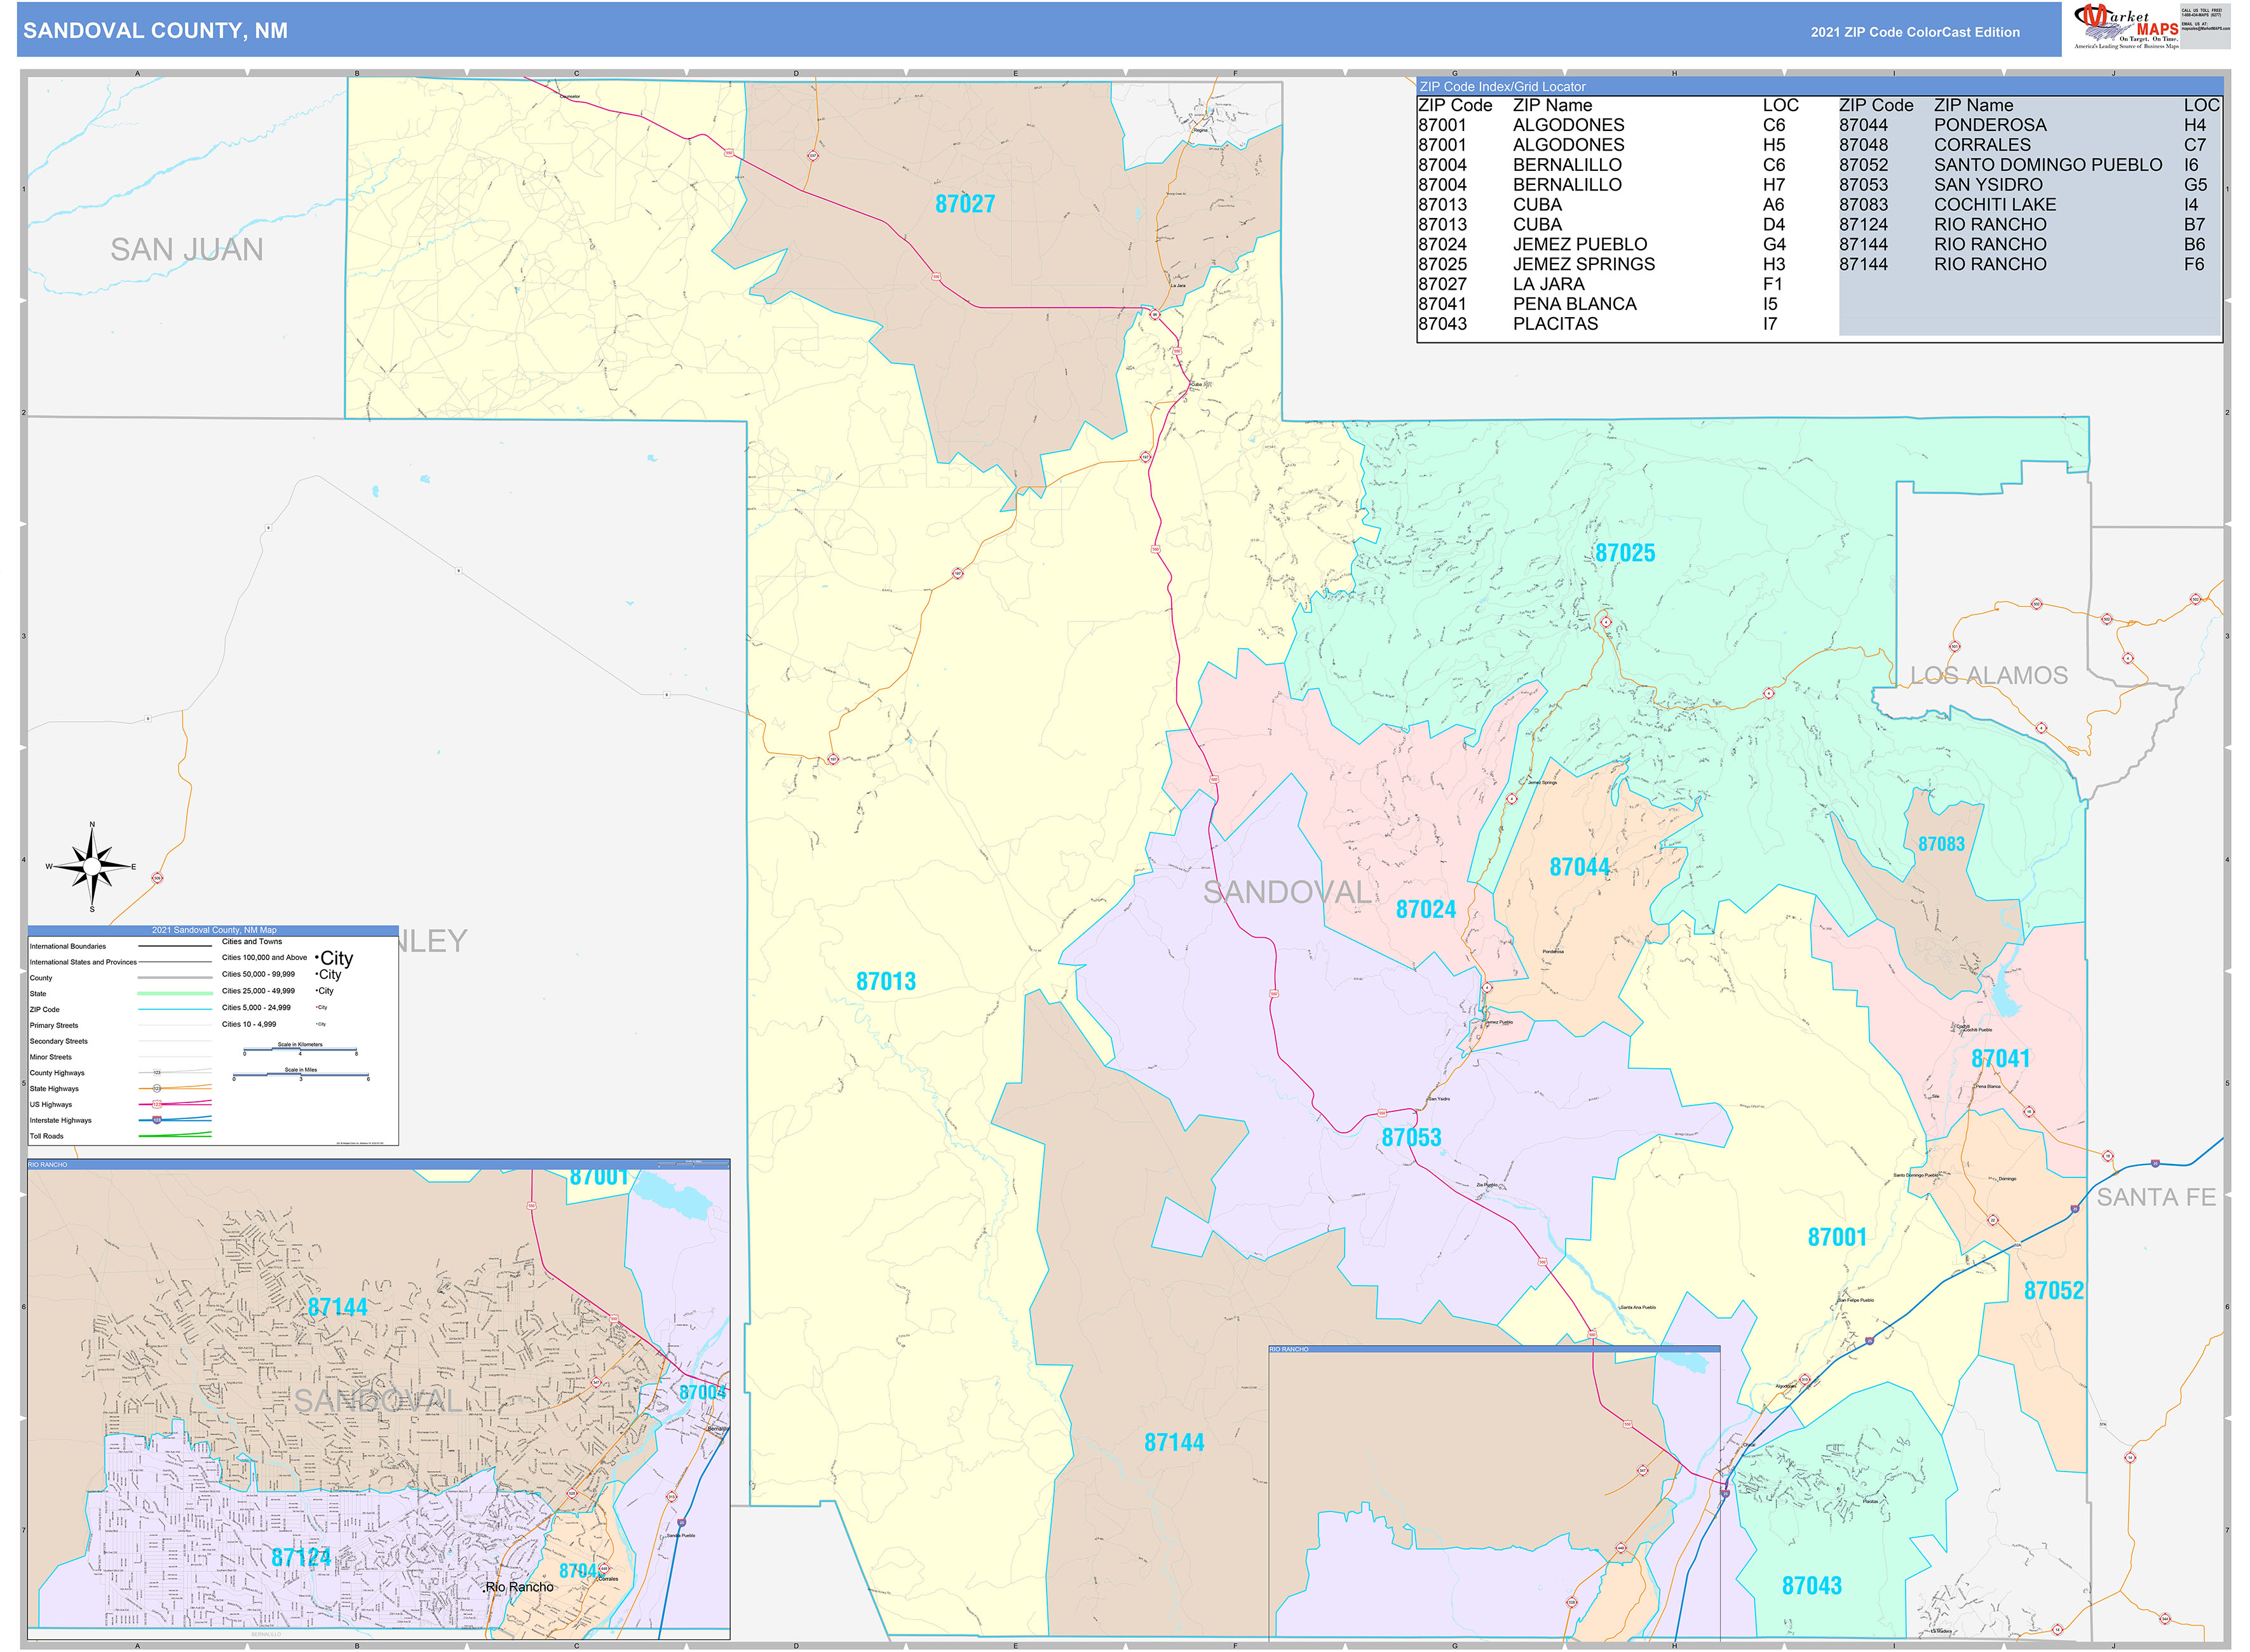This screenshot has height=1652, width=2250.
Task: Click the County Highways symbol in legend
Action: pos(158,1072)
